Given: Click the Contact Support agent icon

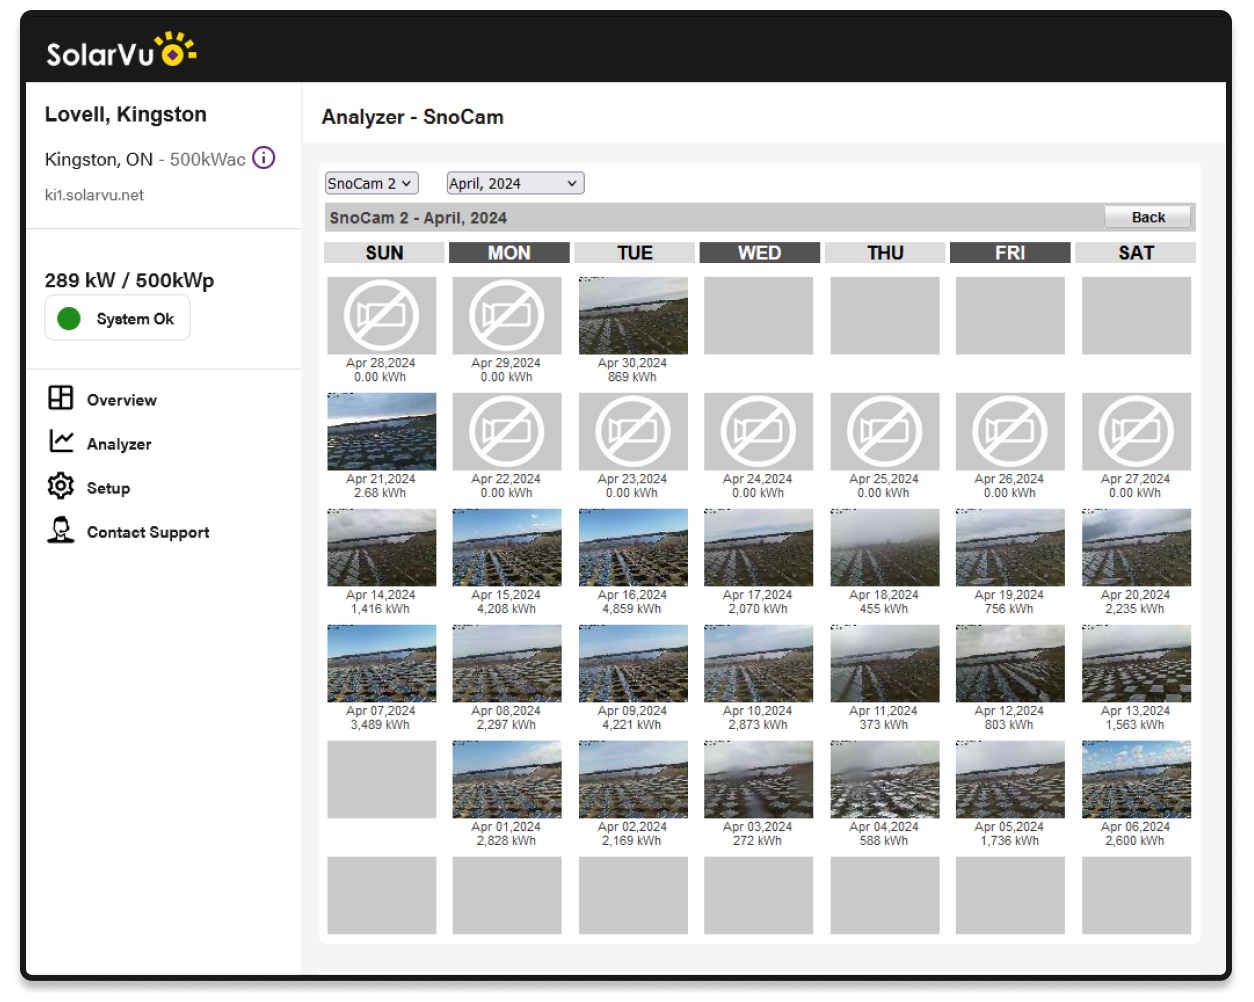Looking at the screenshot, I should tap(61, 530).
